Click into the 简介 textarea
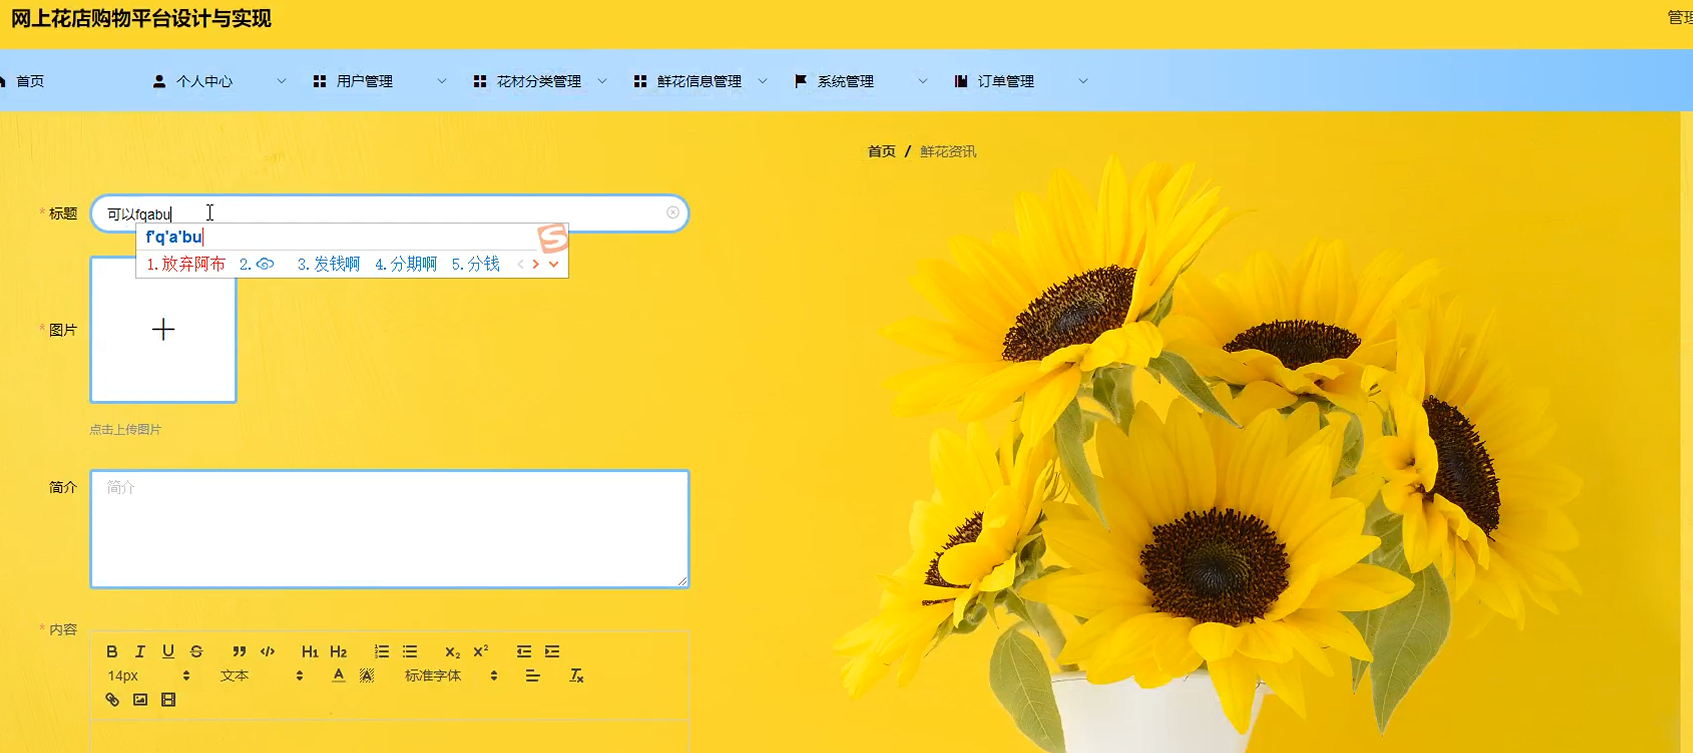1693x753 pixels. pyautogui.click(x=389, y=529)
